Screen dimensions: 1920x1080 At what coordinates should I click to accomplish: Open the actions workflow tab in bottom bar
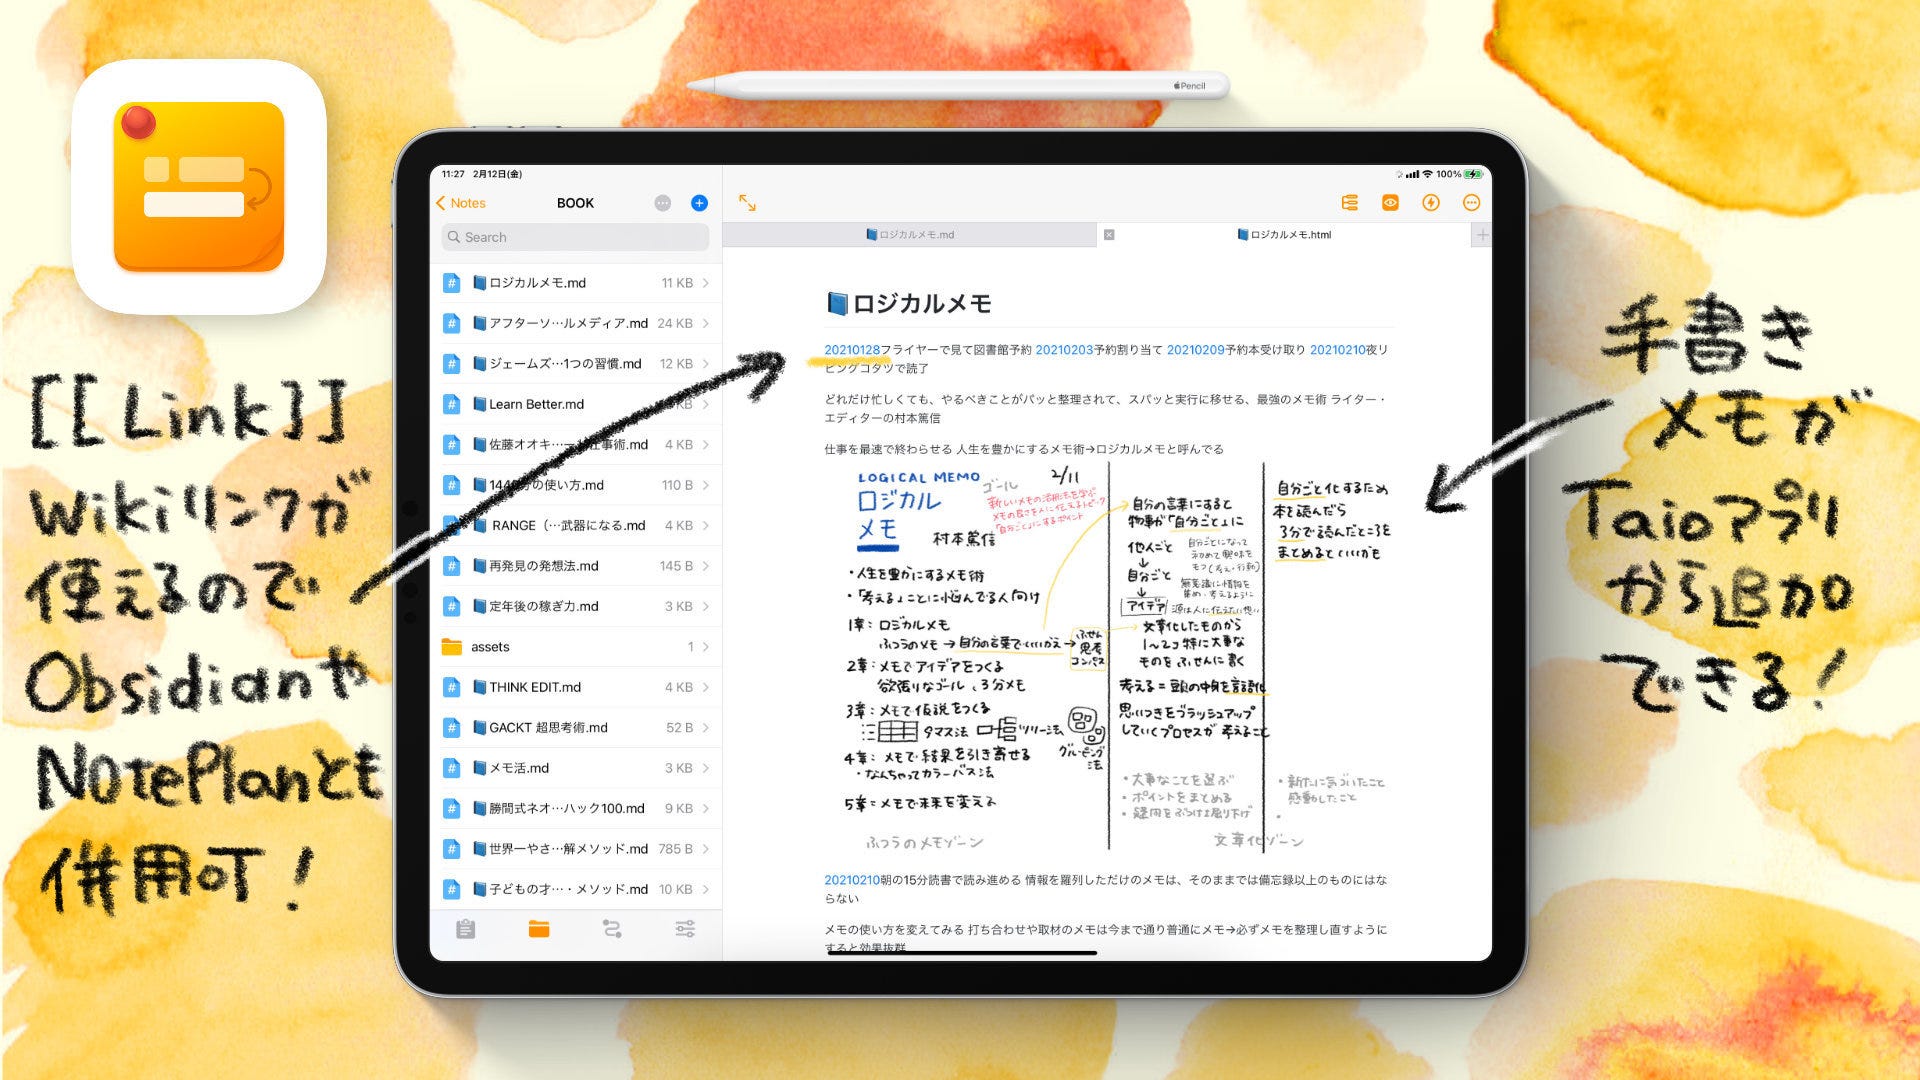point(612,930)
